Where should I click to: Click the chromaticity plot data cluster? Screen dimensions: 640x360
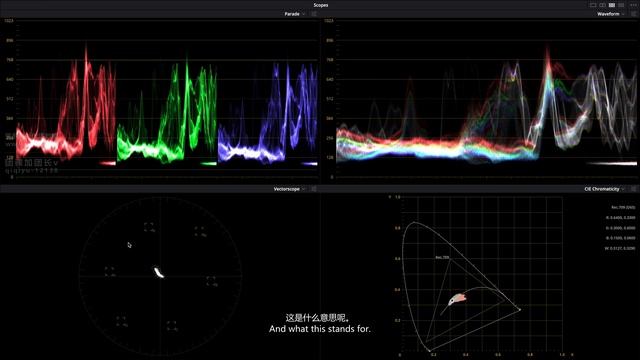(x=457, y=300)
